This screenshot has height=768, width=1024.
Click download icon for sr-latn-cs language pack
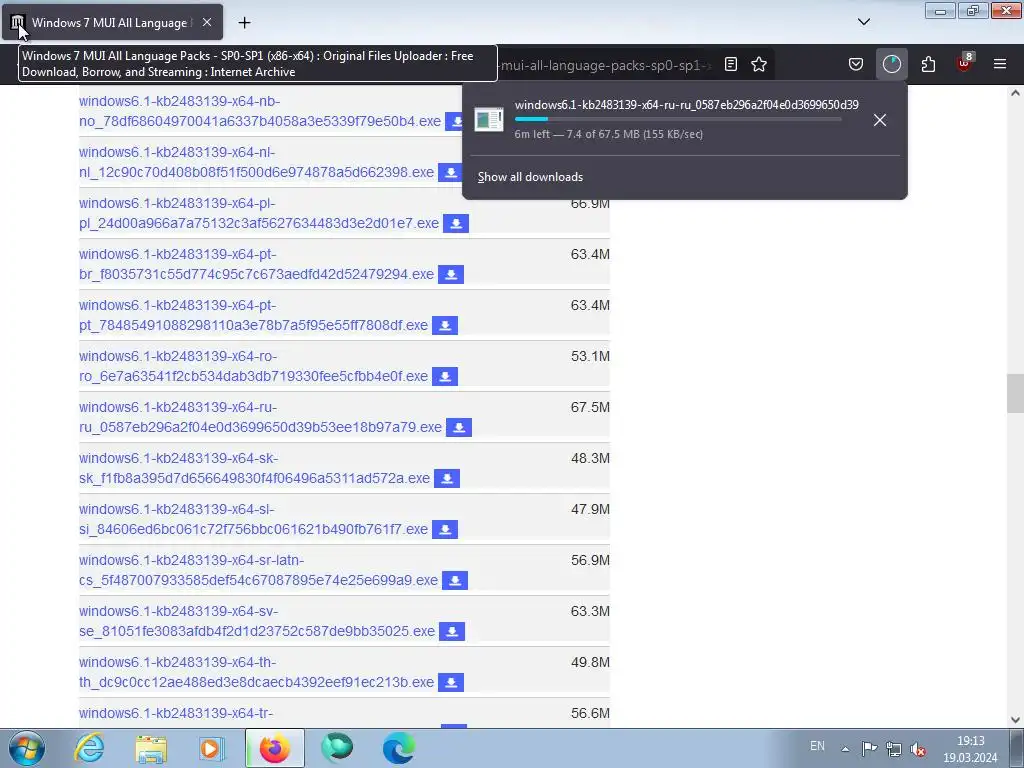455,580
